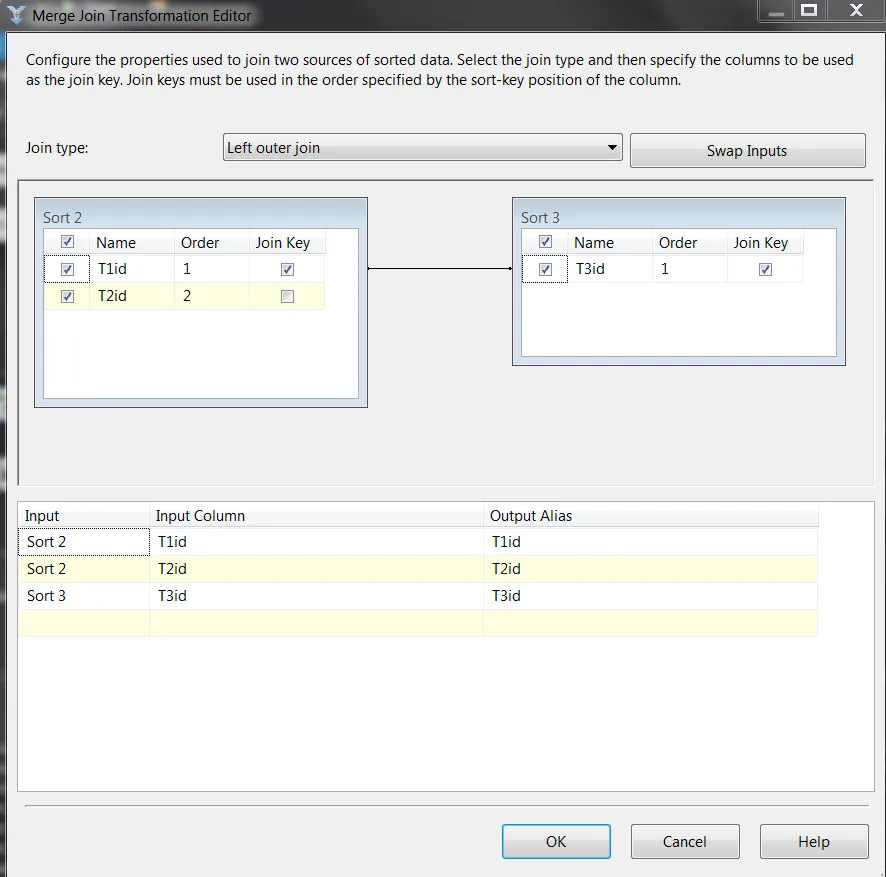The width and height of the screenshot is (886, 877).
Task: Toggle select-all checkbox in Sort 3 header
Action: pos(545,242)
